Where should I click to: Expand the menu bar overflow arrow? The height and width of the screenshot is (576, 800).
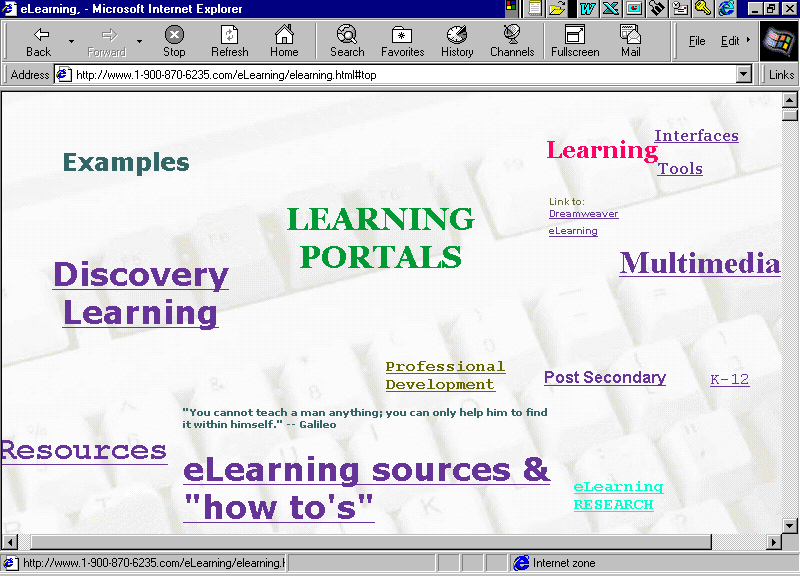748,40
